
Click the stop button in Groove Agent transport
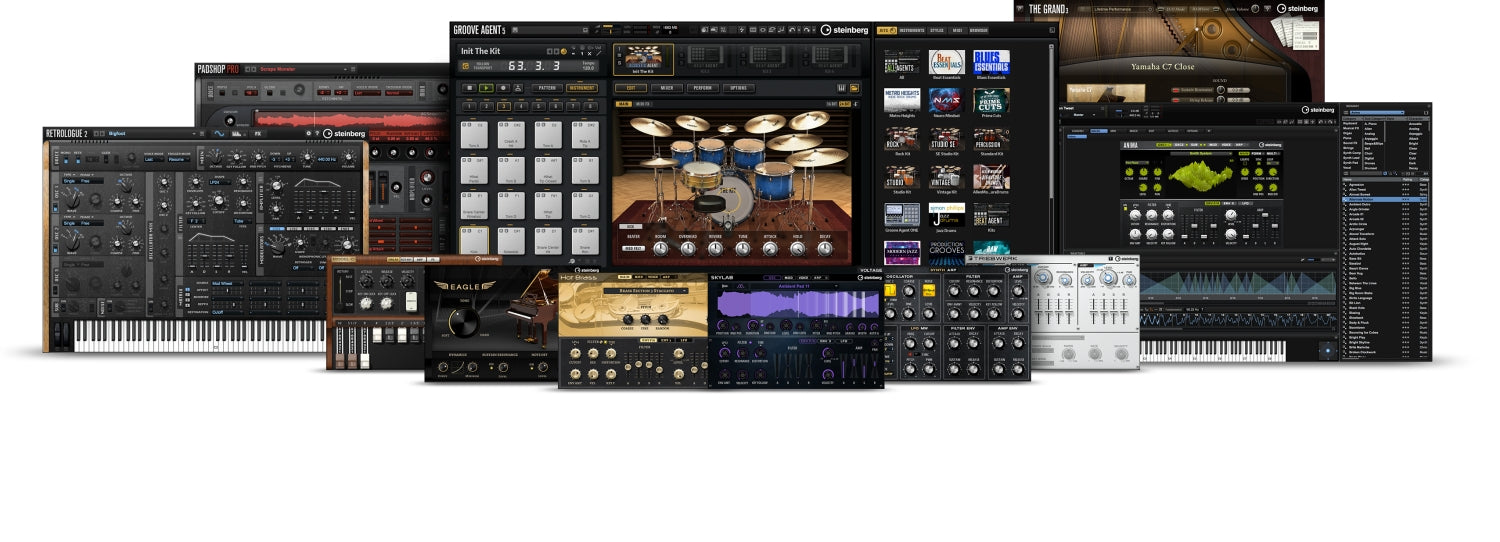[x=468, y=88]
